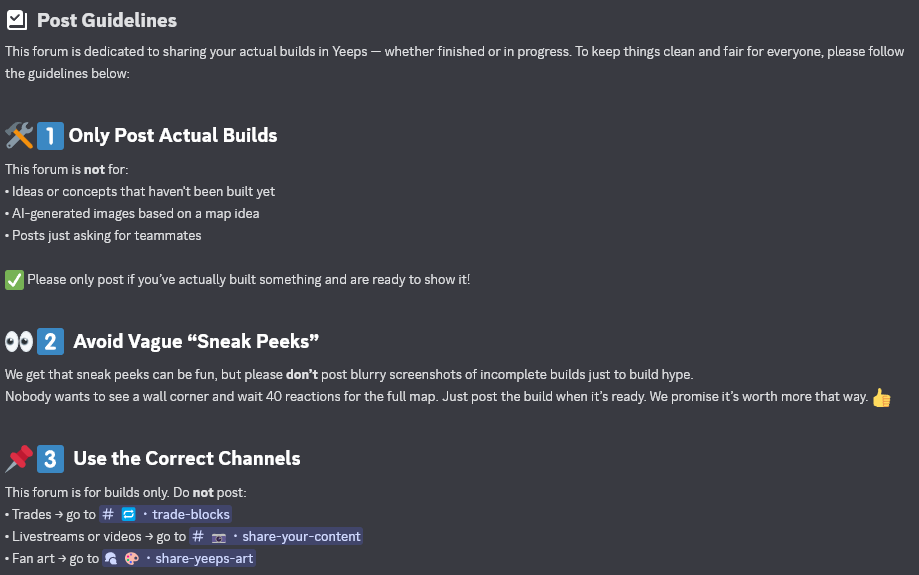
Task: Click the camera emoji in share-your-content
Action: pos(219,537)
